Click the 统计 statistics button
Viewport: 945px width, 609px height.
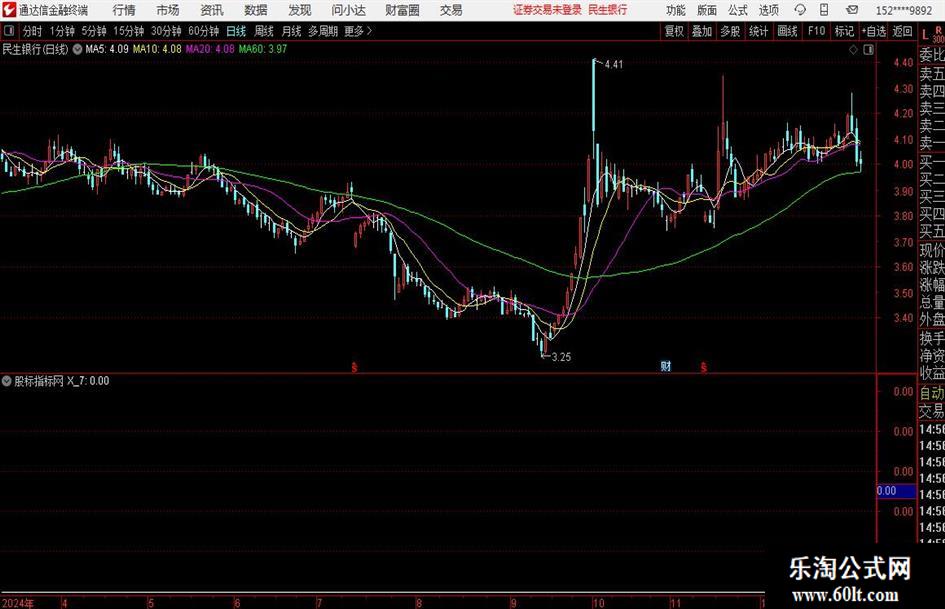tap(758, 31)
